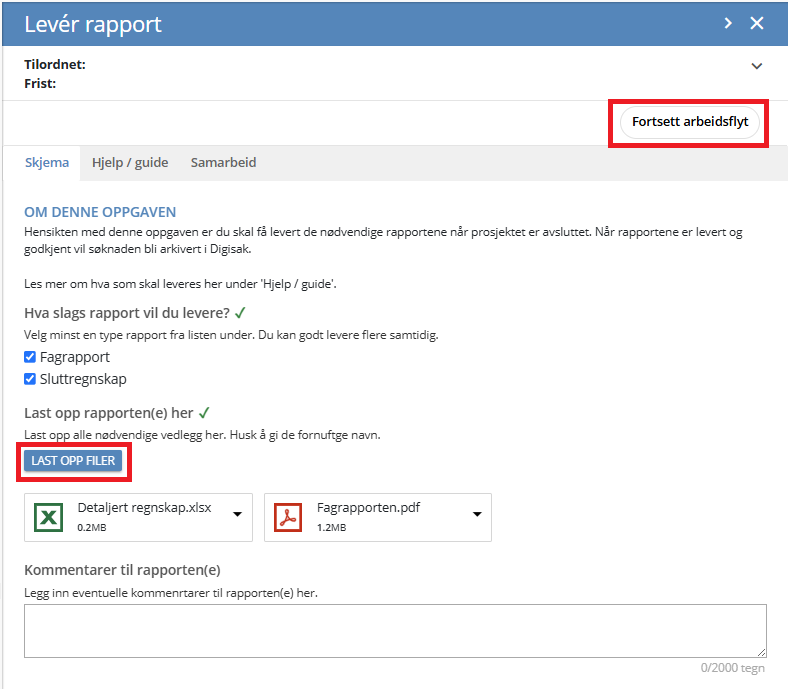Click the Frist: label
The width and height of the screenshot is (788, 689).
click(x=40, y=83)
